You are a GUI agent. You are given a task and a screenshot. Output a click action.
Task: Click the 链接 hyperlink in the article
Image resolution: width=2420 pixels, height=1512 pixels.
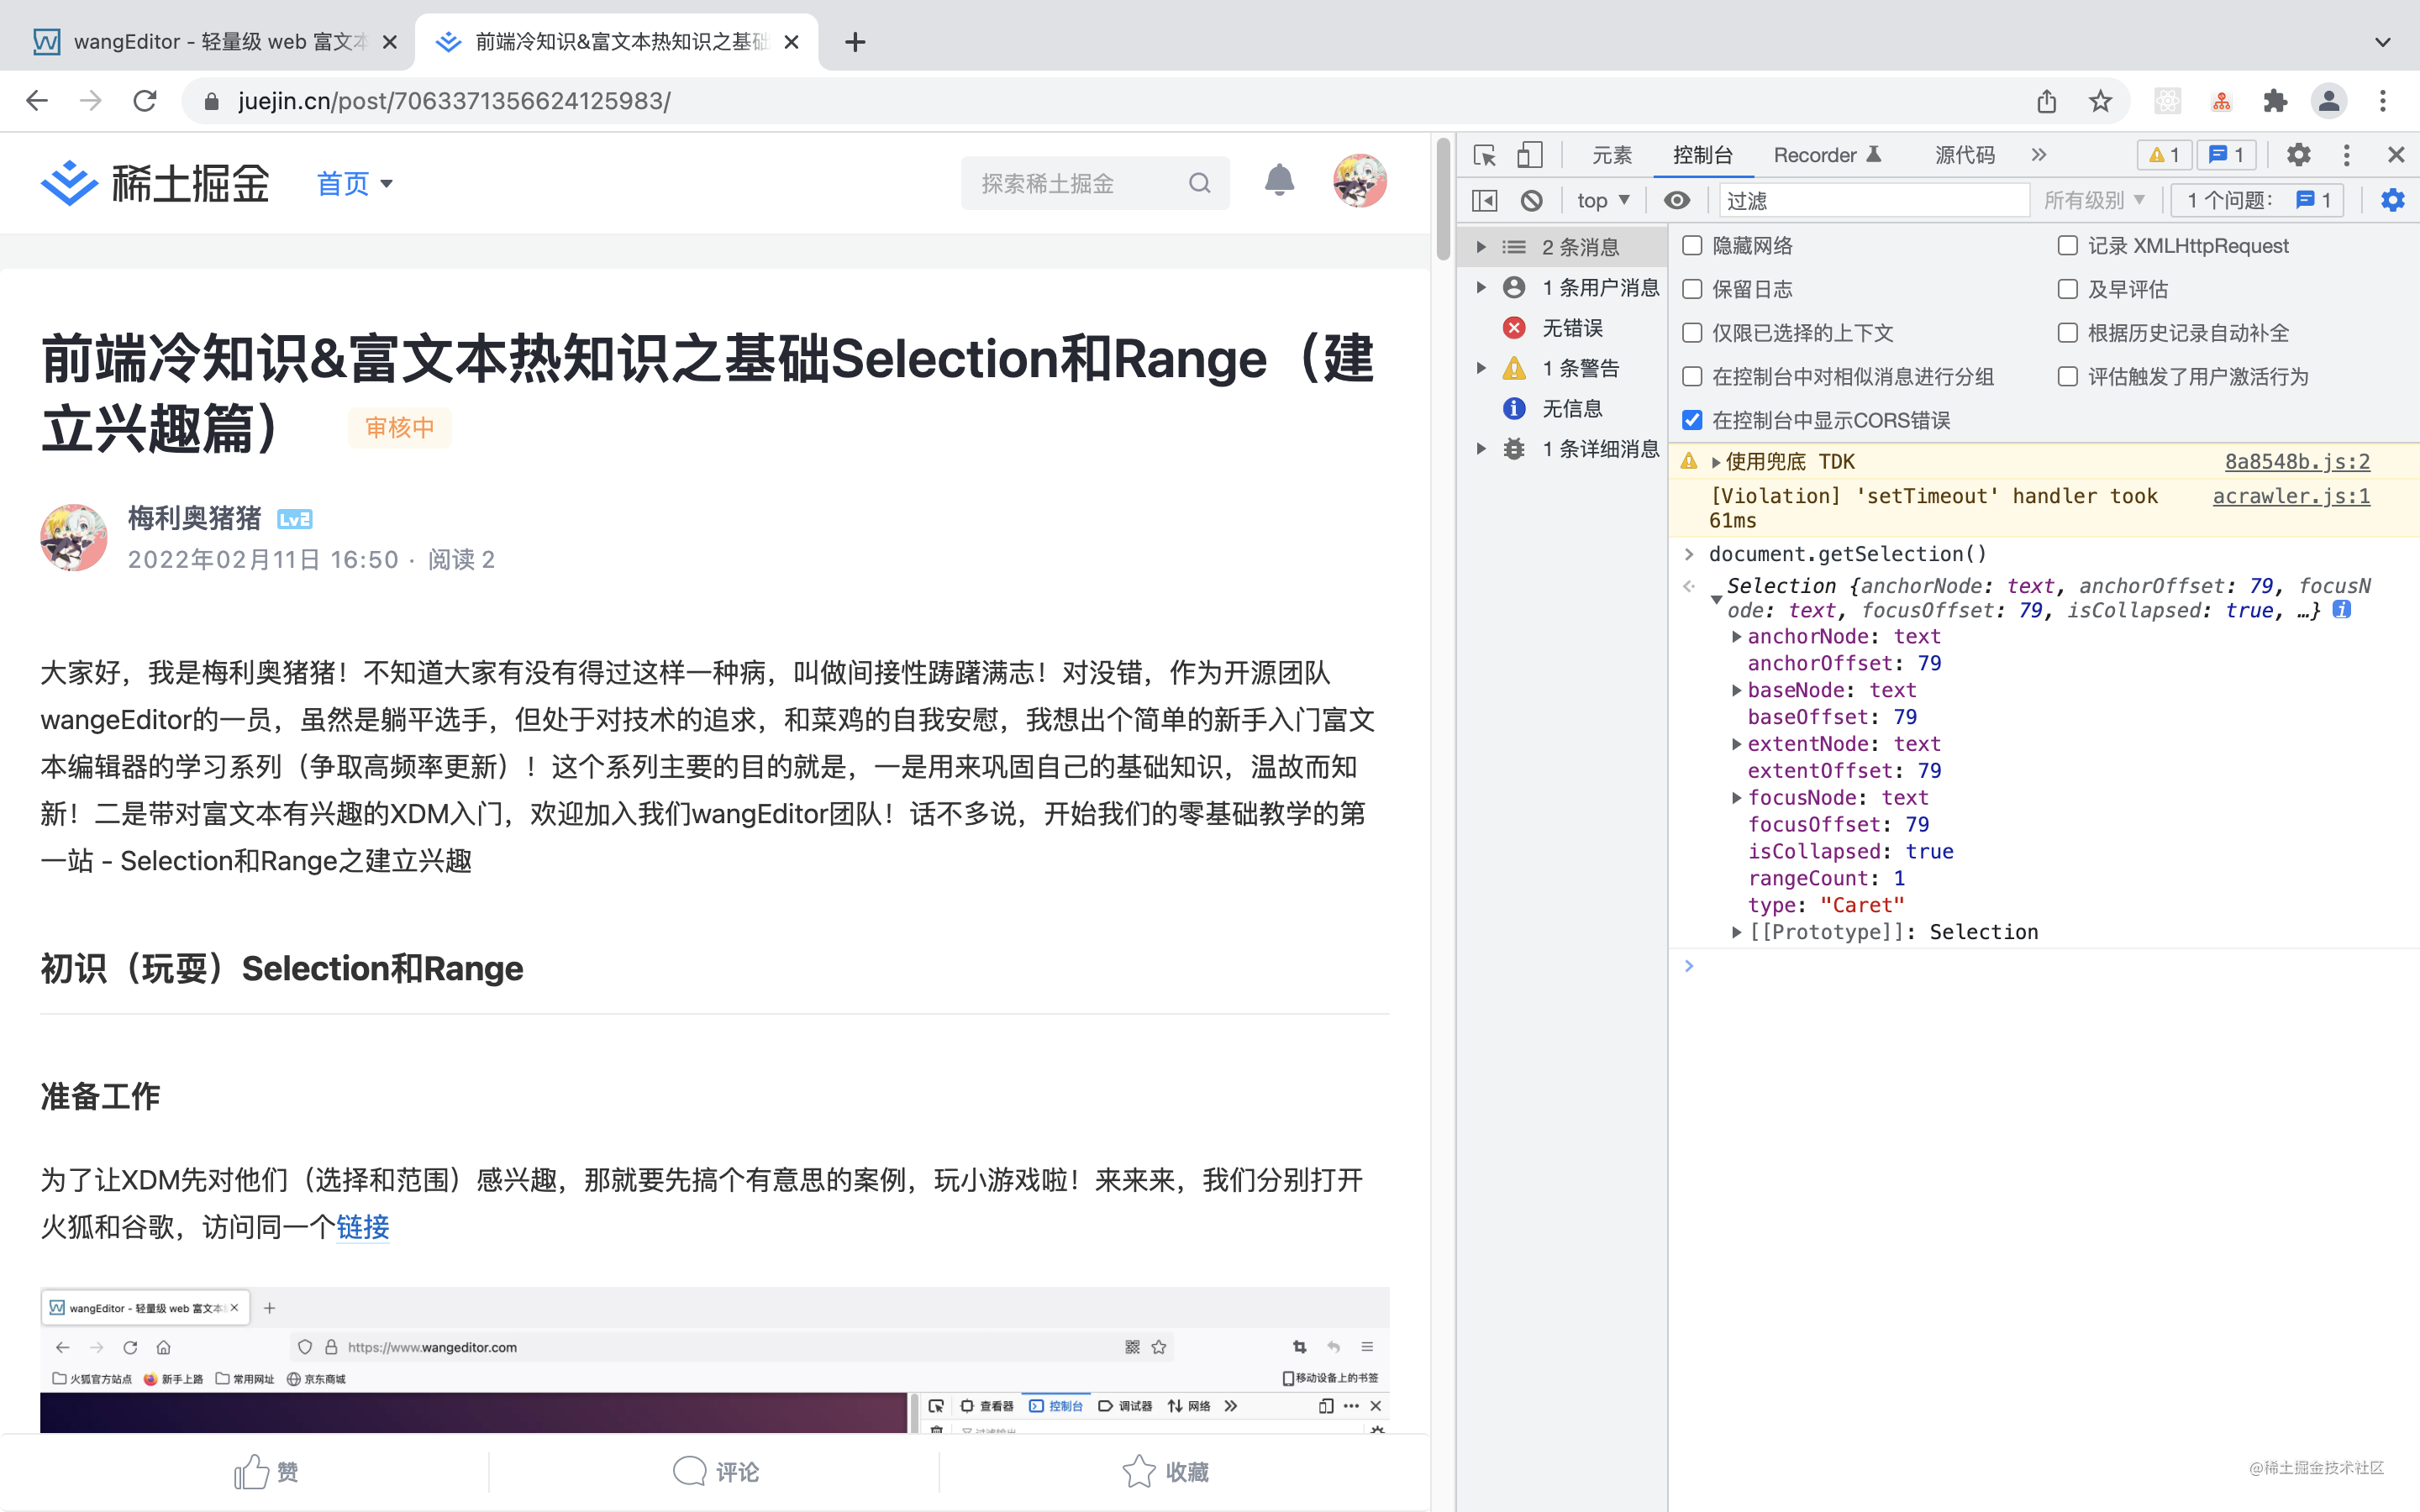[362, 1227]
